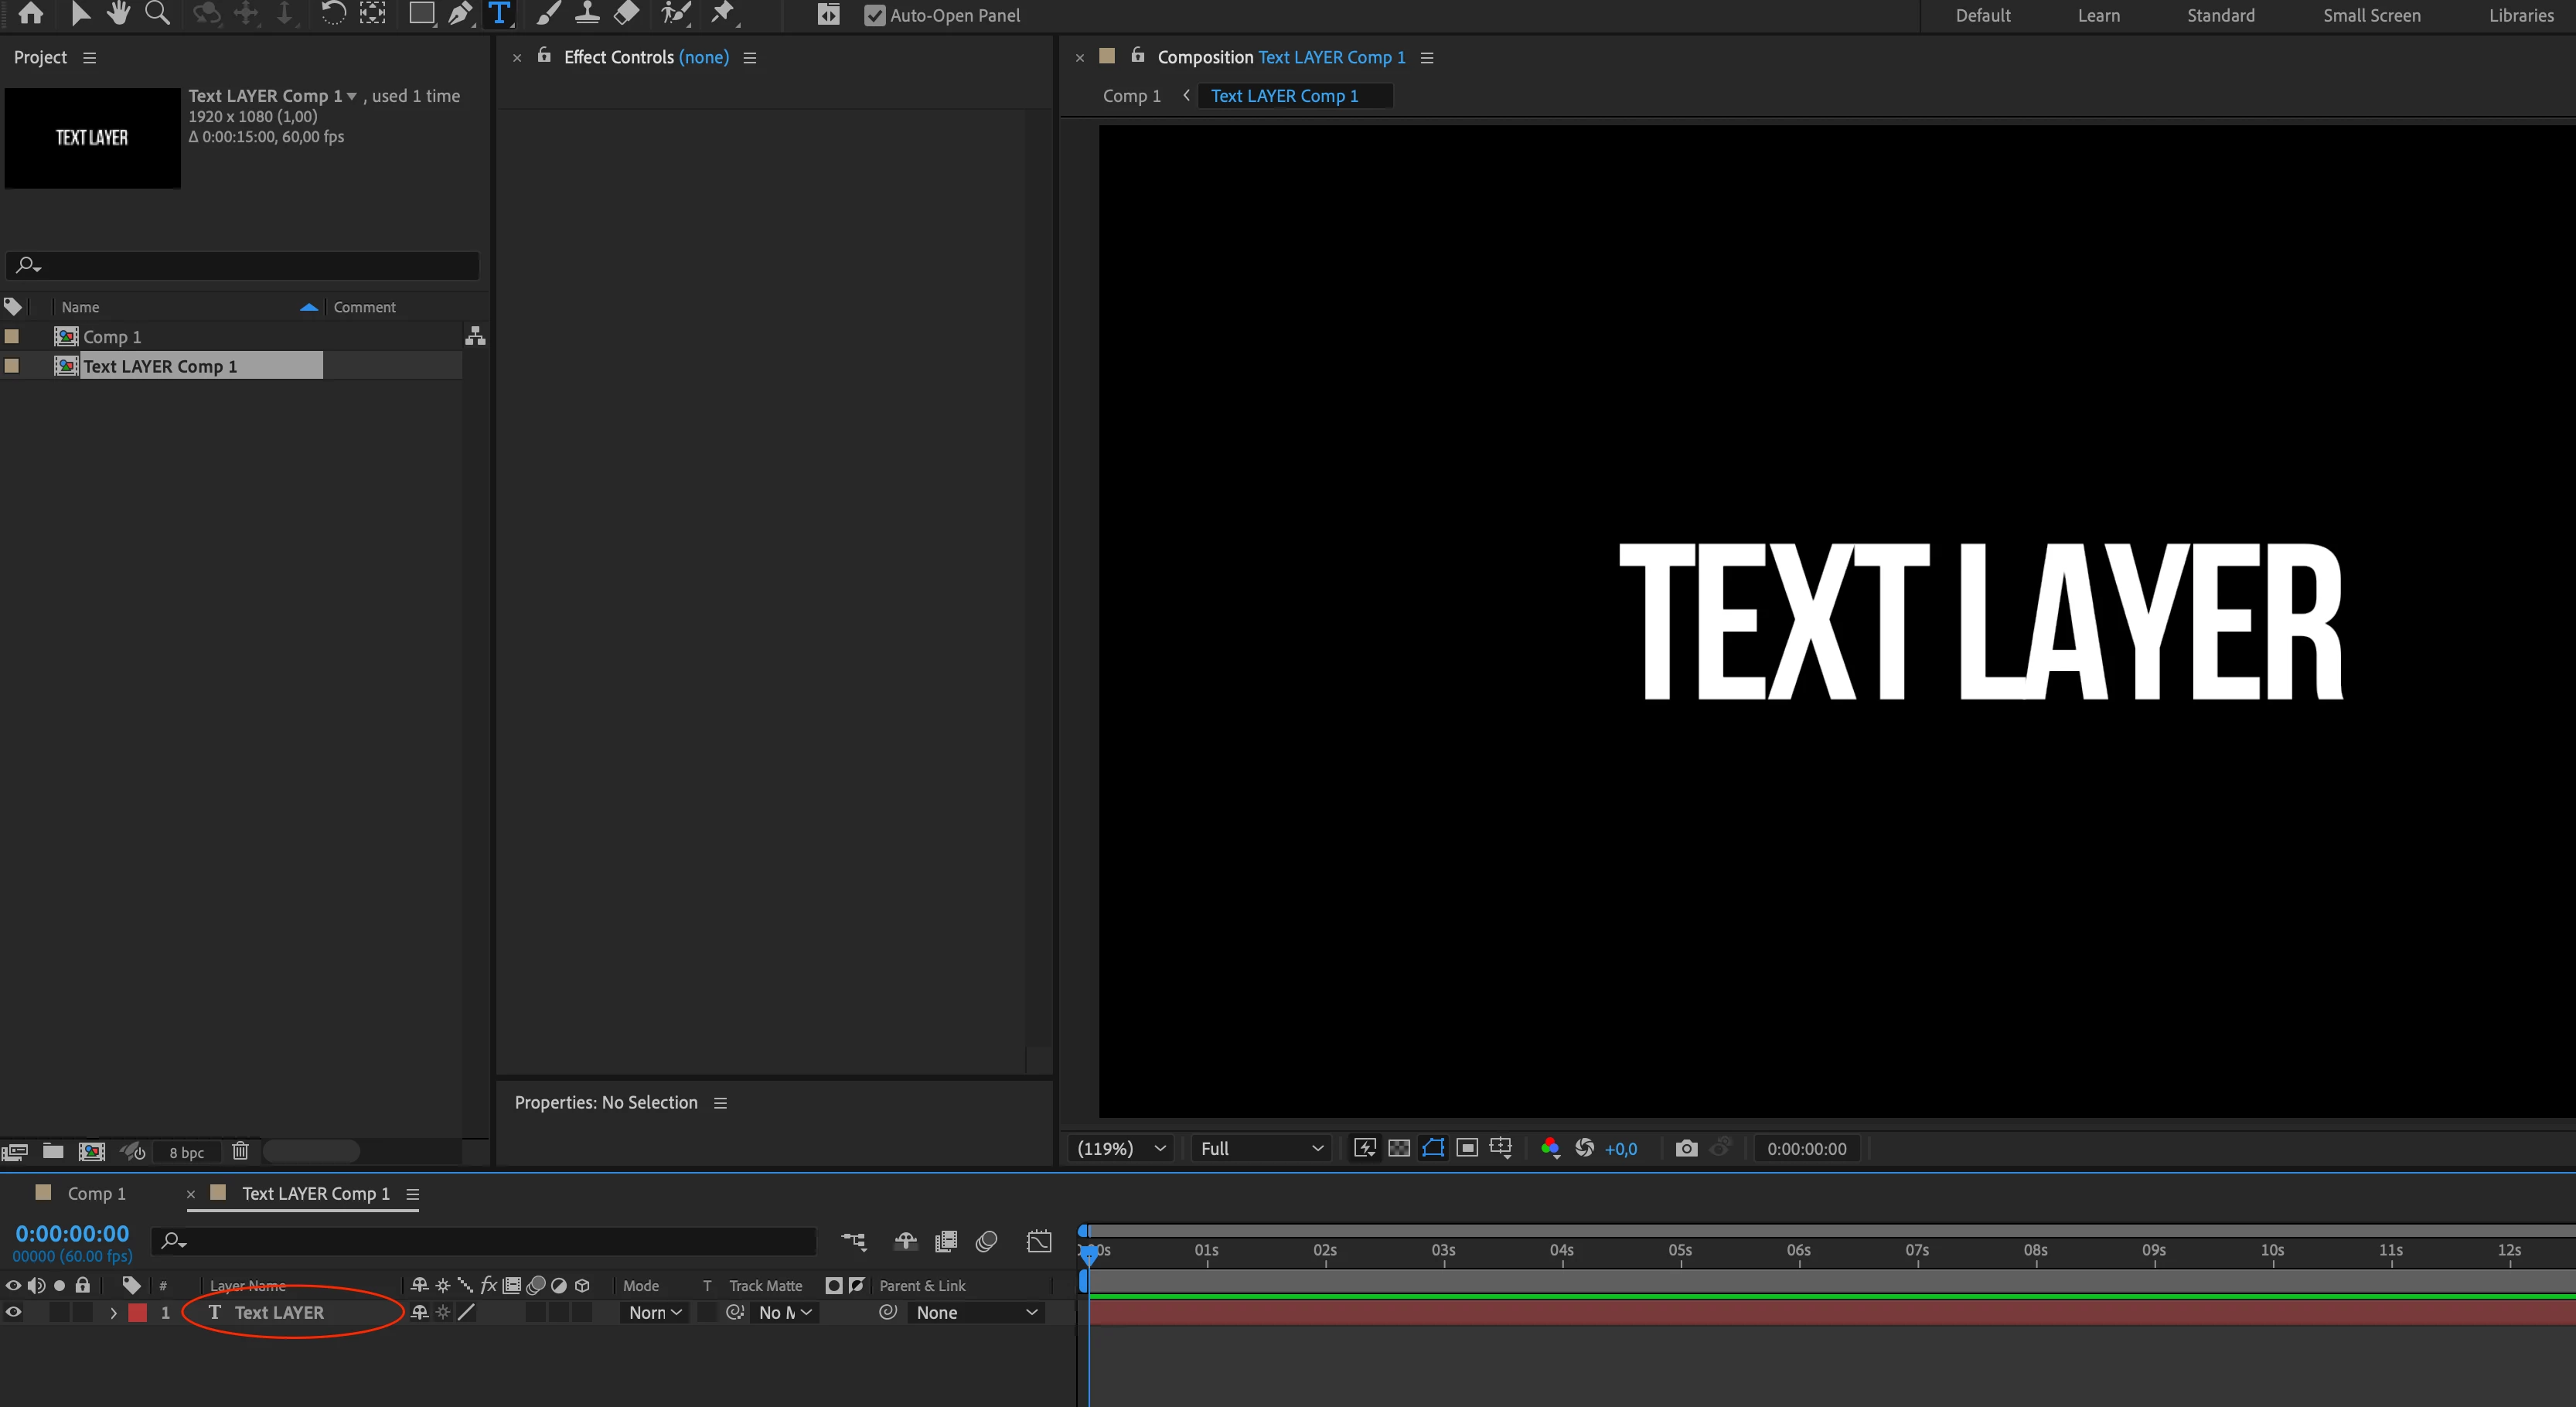Screen dimensions: 2576x1407
Task: Open the resolution dropdown showing Full
Action: [1260, 1148]
